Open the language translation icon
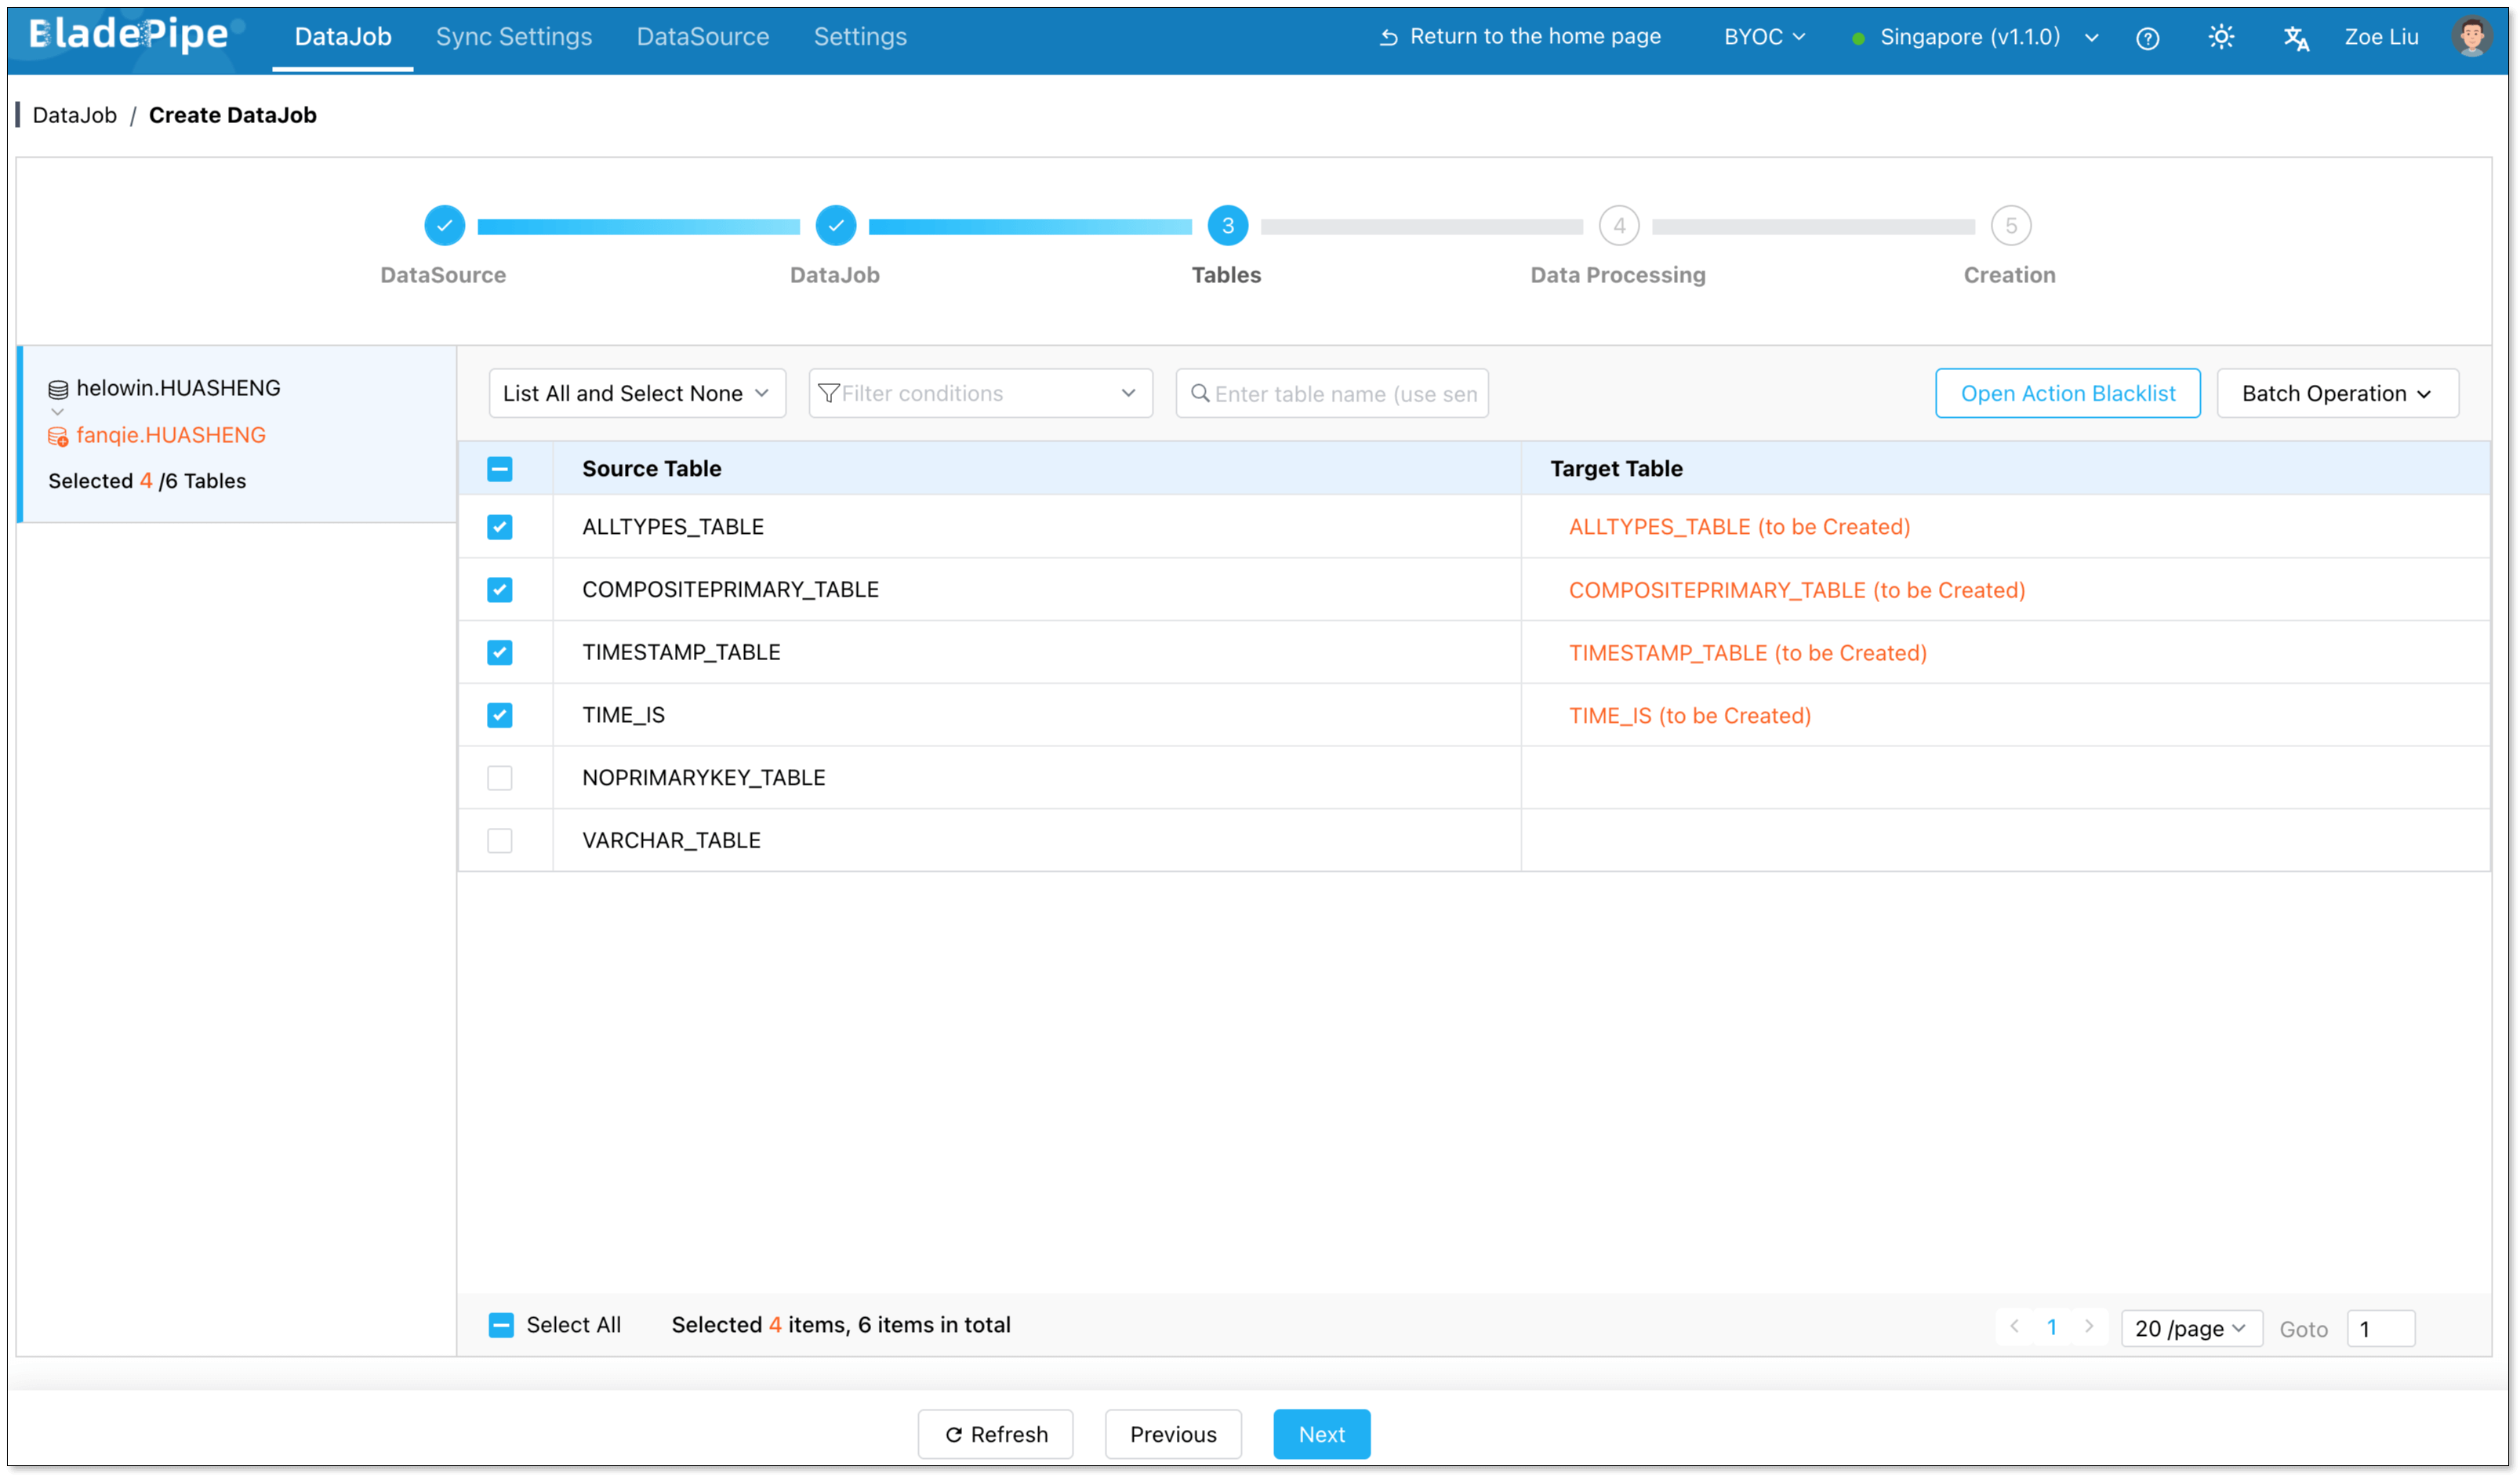Image resolution: width=2520 pixels, height=1477 pixels. (x=2295, y=38)
